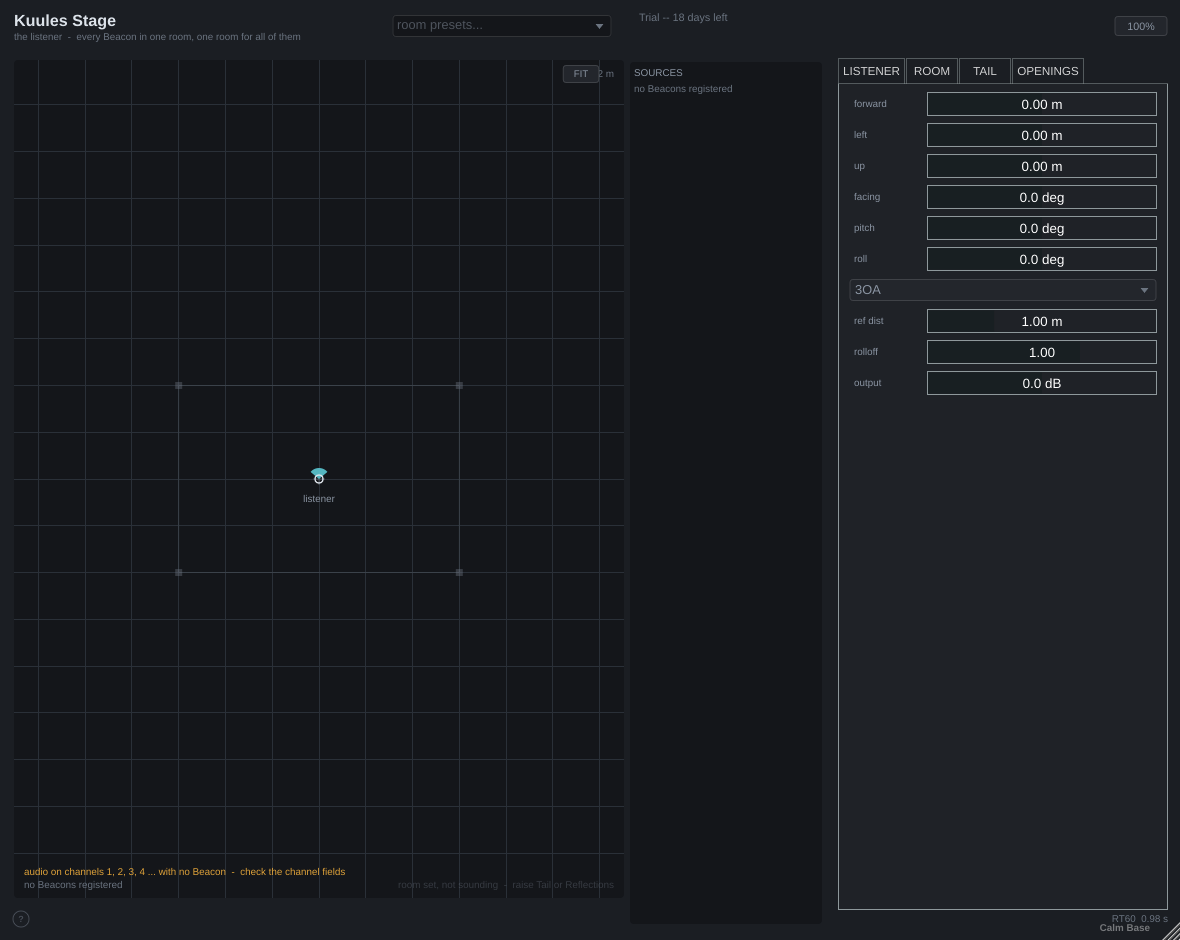The width and height of the screenshot is (1180, 940).
Task: Open the OPENINGS tab
Action: pos(1048,71)
